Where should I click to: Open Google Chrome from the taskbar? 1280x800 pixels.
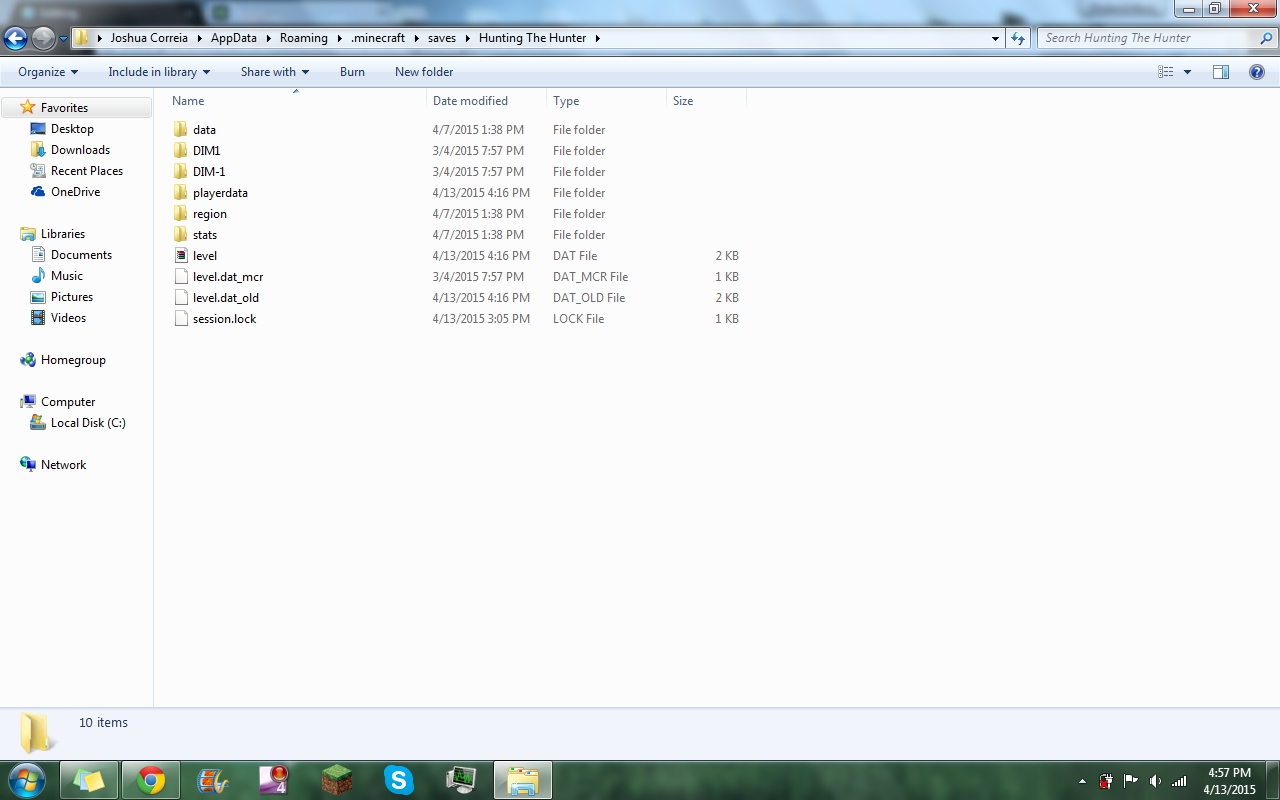point(151,780)
